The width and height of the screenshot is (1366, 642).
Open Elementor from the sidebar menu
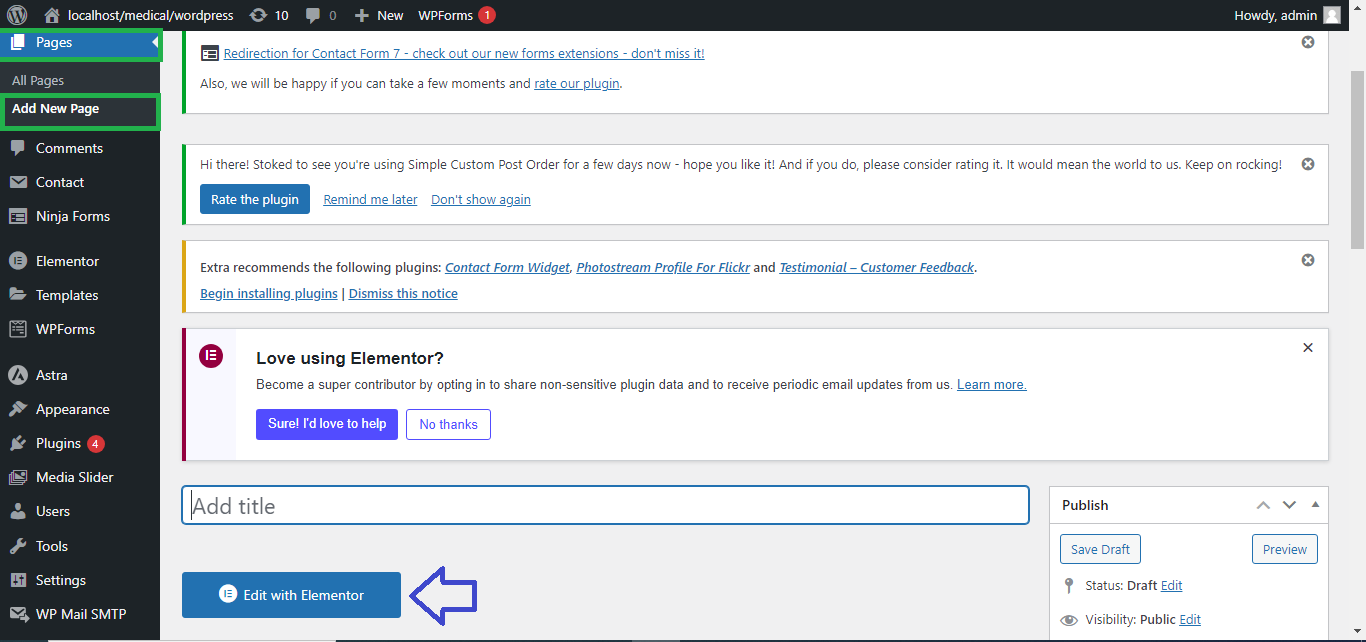67,261
